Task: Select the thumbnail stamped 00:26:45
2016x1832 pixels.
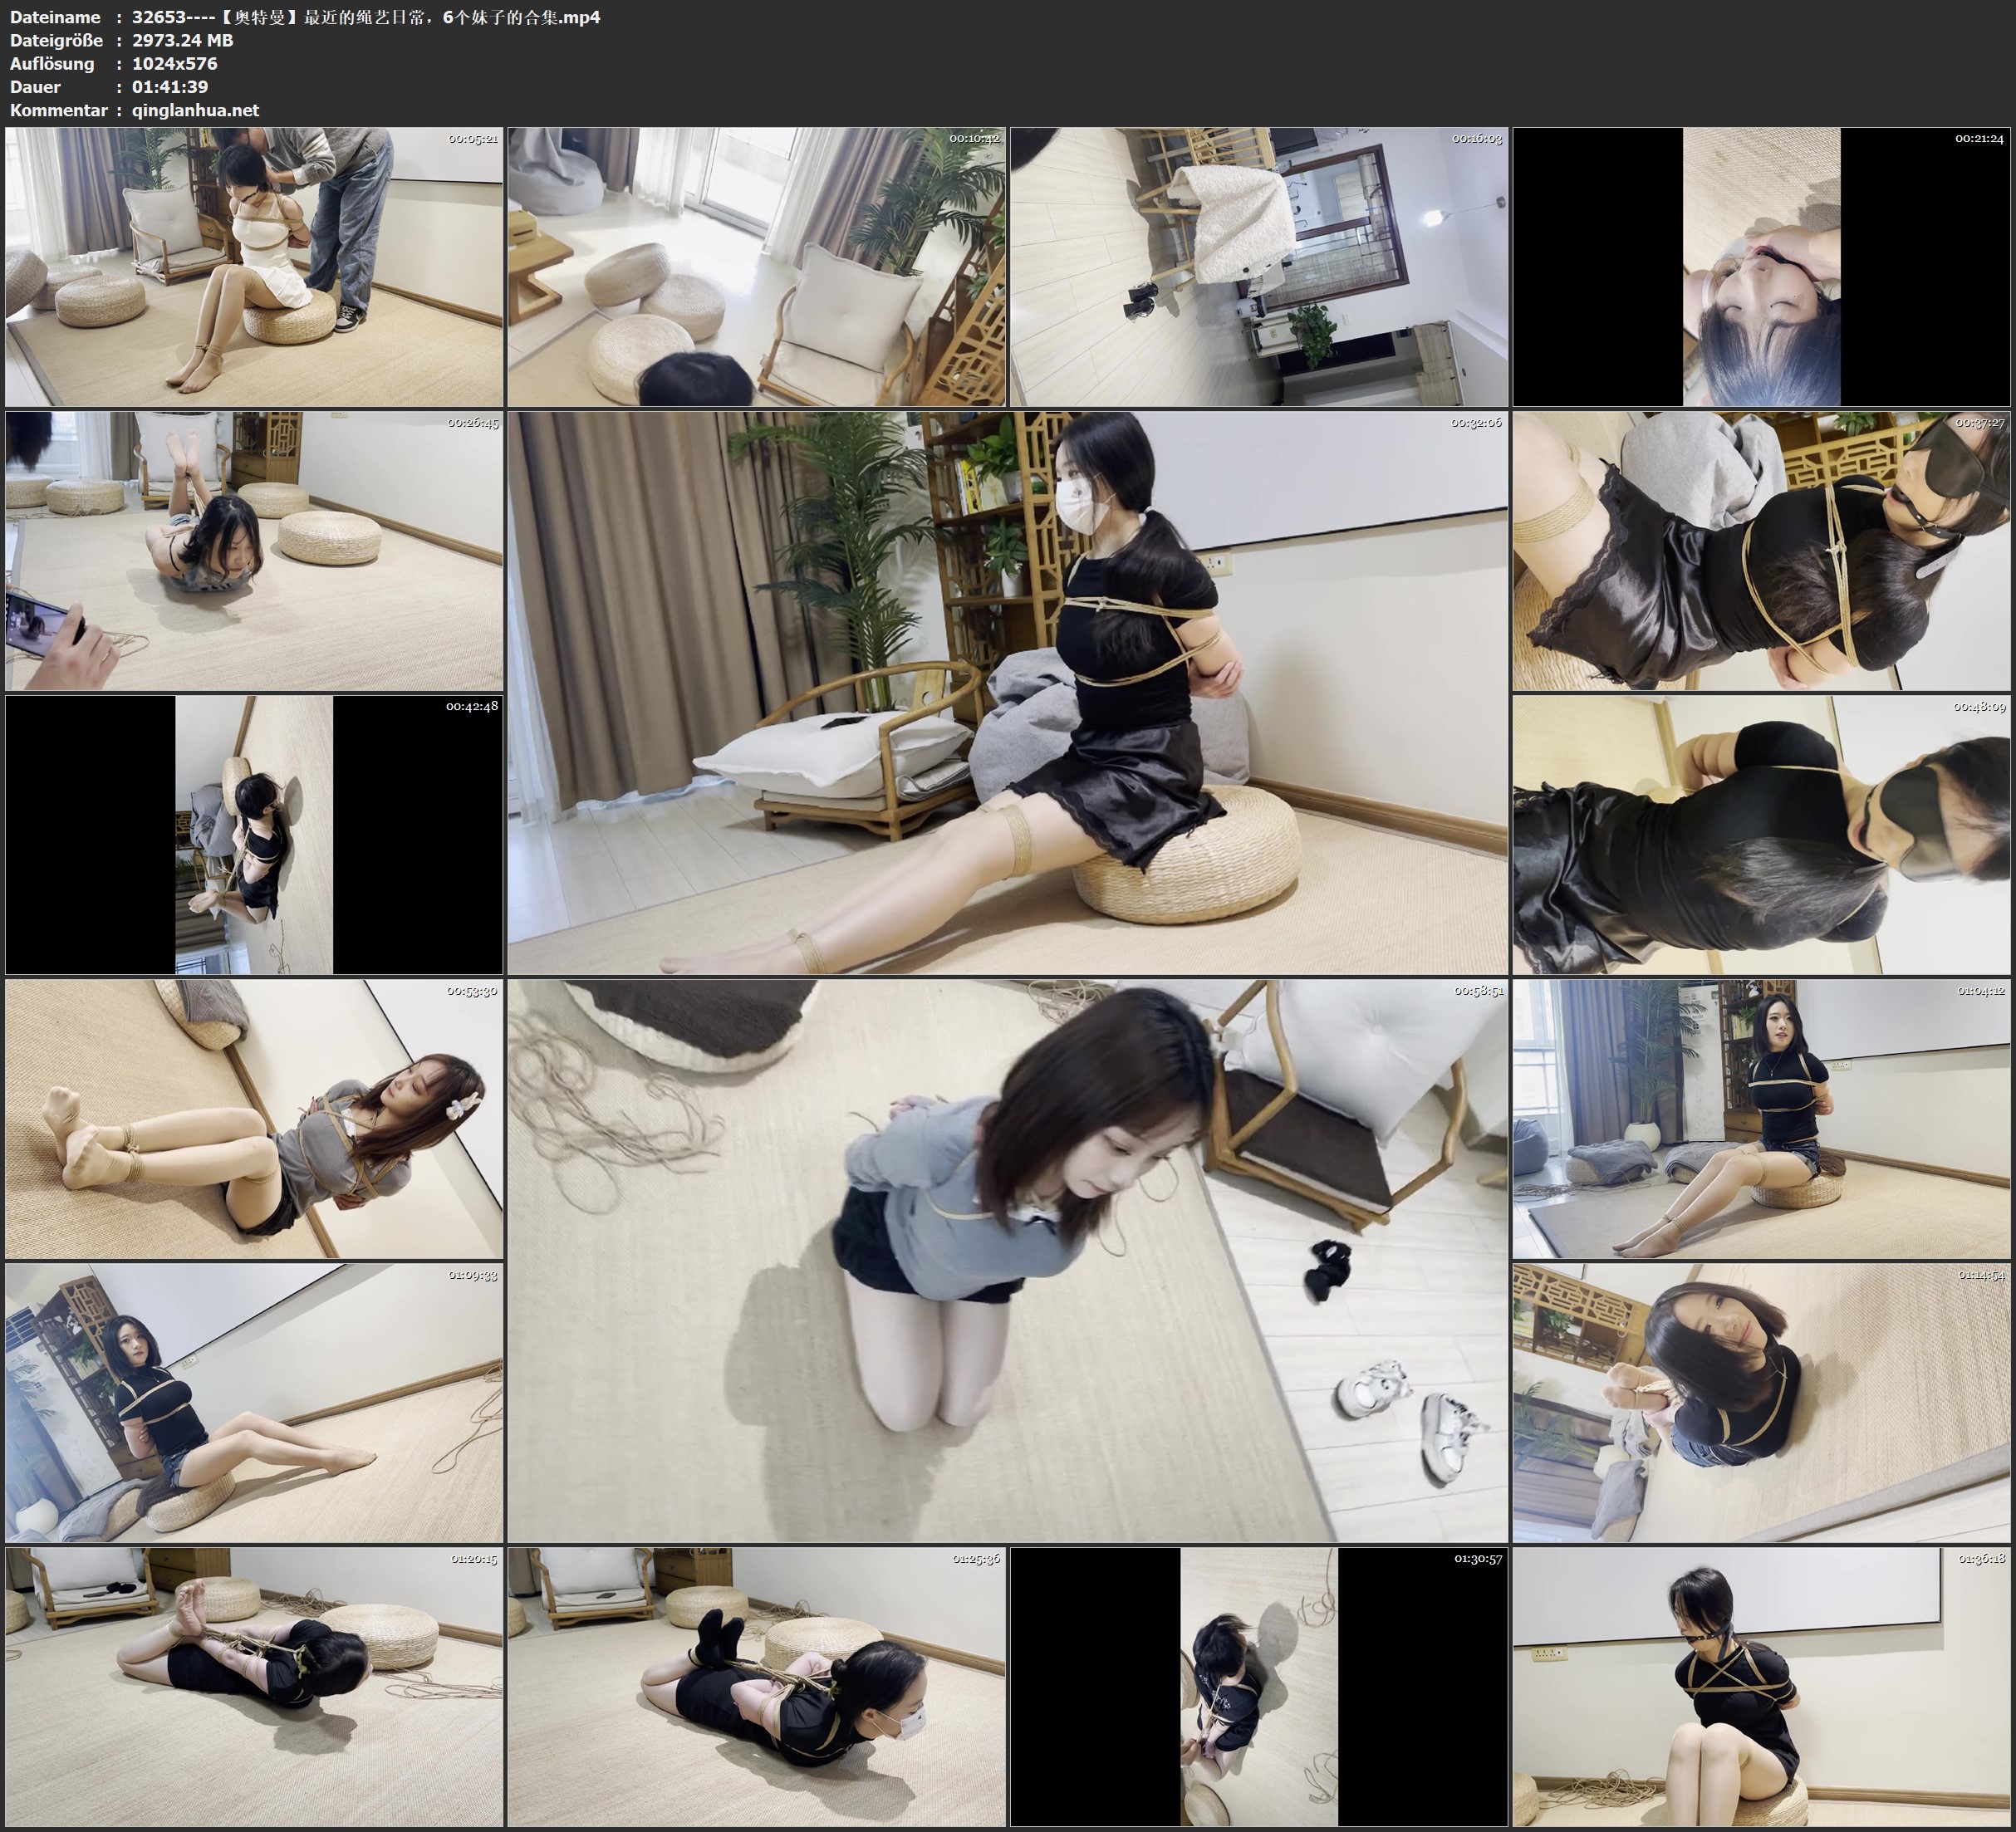Action: pyautogui.click(x=254, y=550)
